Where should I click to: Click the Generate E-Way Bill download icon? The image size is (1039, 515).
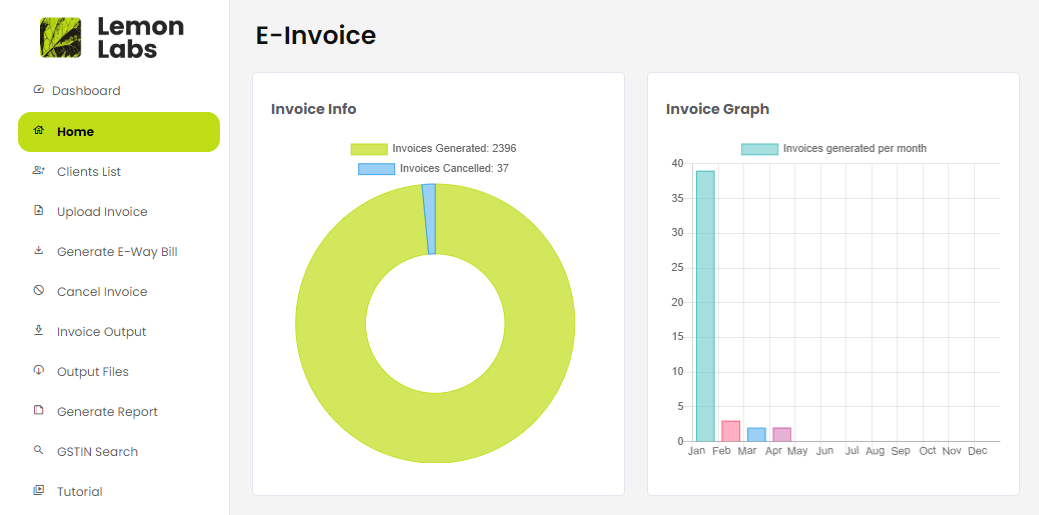39,251
